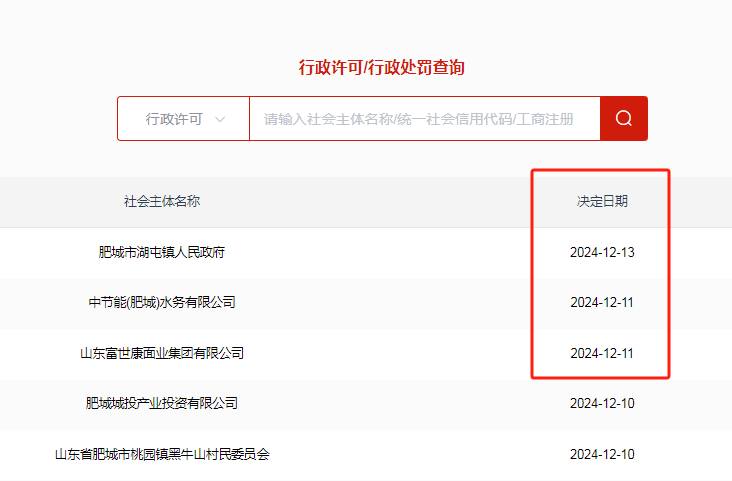Open 山东富世康面业集团有限公司 record

(x=162, y=353)
